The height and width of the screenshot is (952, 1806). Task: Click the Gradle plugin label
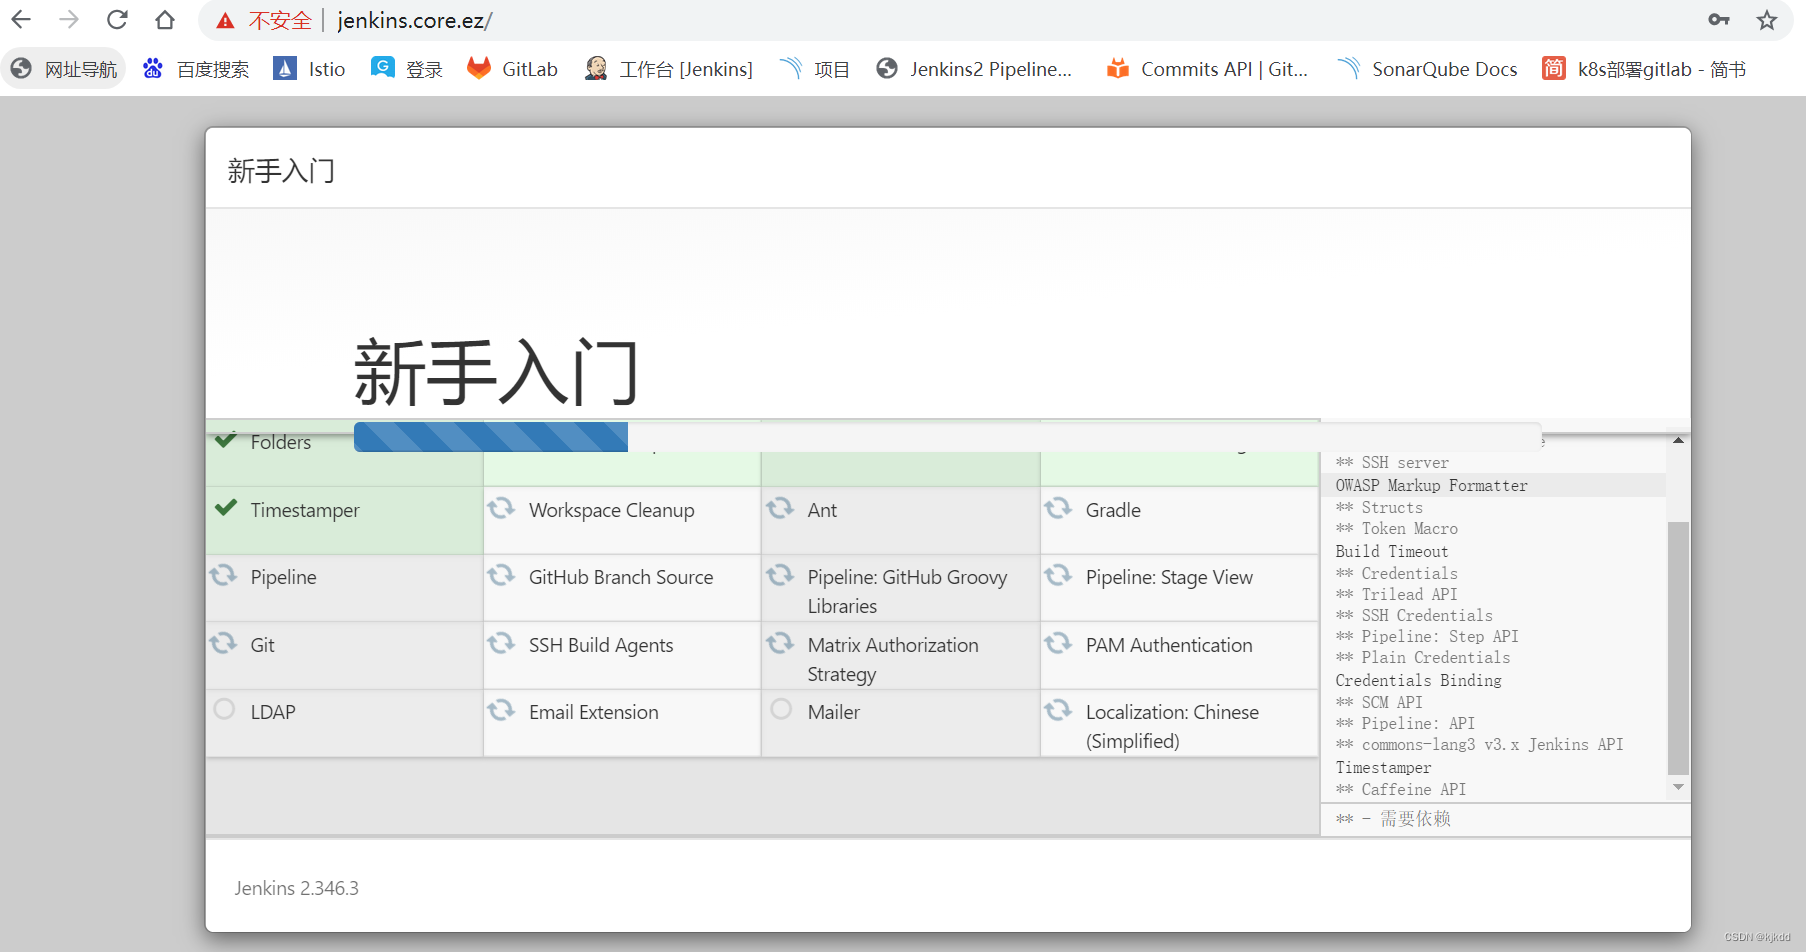pos(1113,510)
